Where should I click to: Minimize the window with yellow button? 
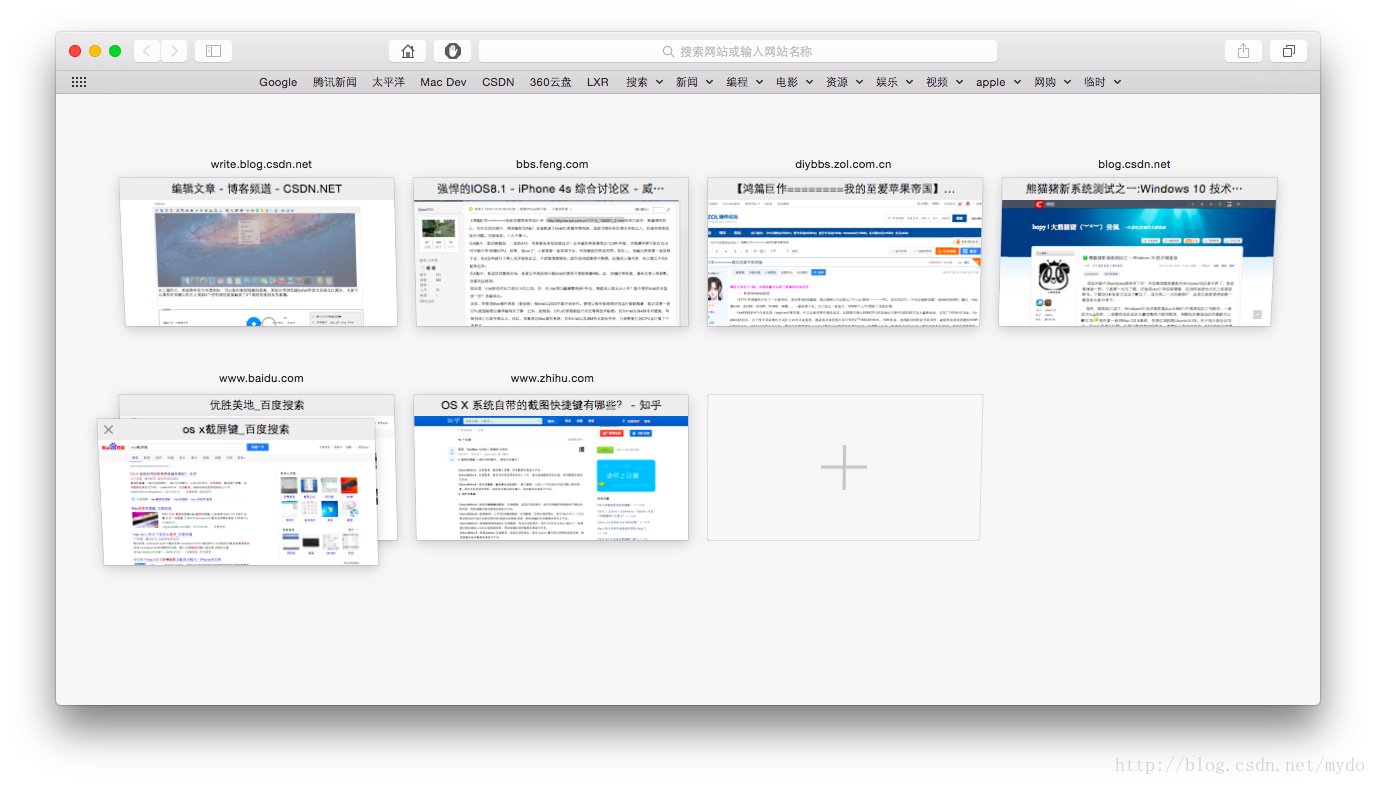coord(95,51)
